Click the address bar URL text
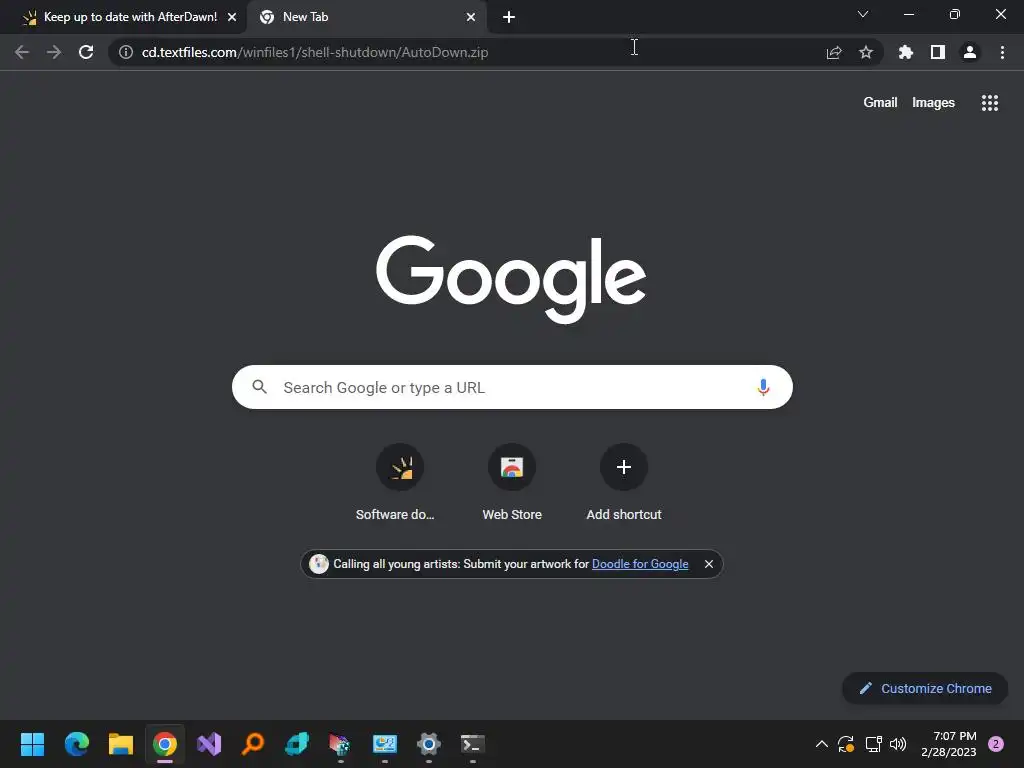Screen dimensions: 1024x768 (315, 52)
